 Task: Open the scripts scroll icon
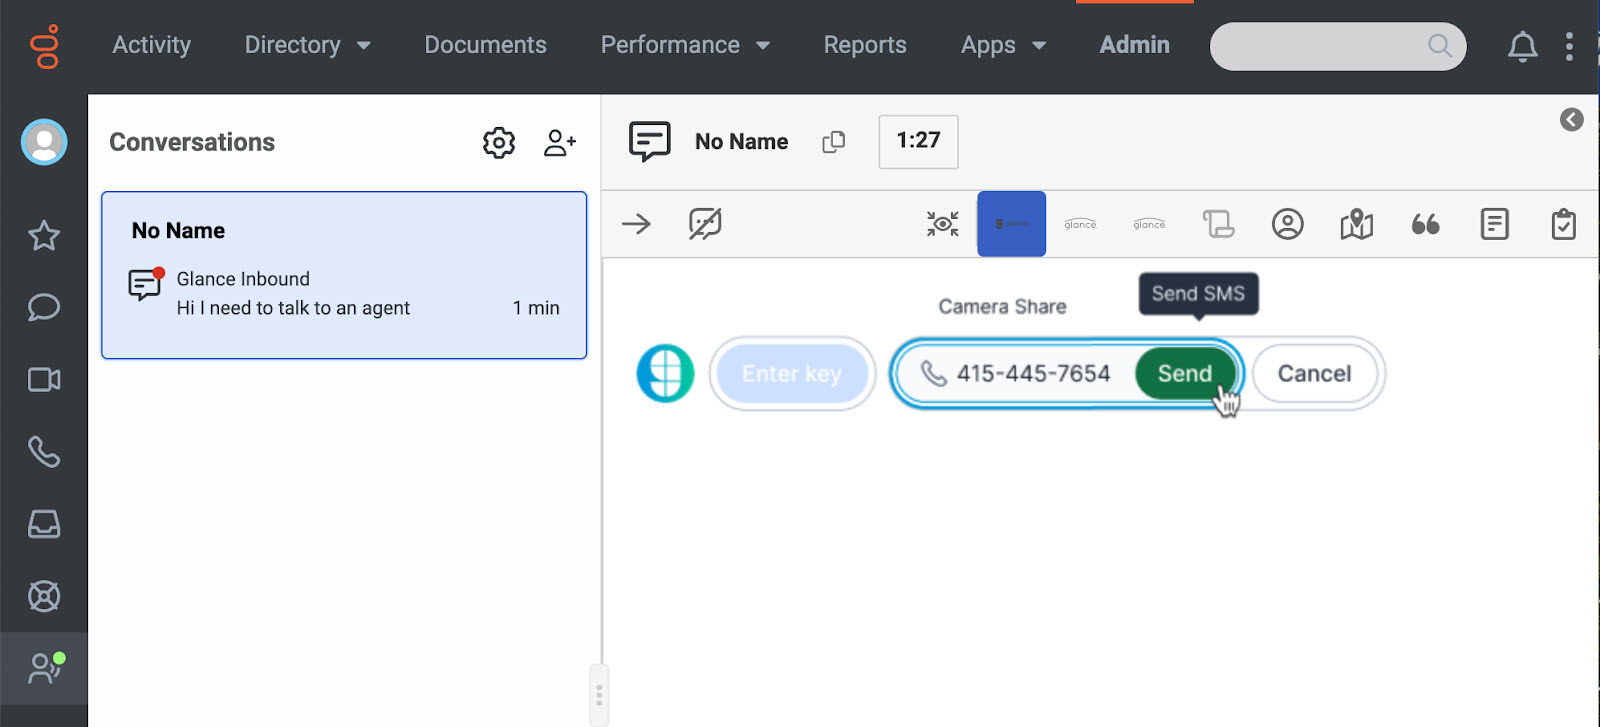click(x=1218, y=224)
